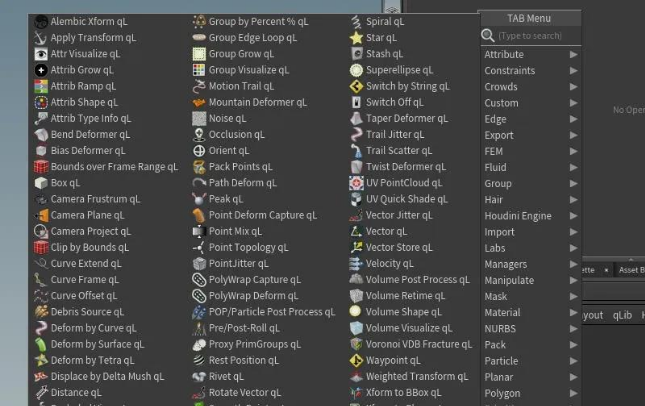Click the Velocity qL arrows icon
This screenshot has height=406, width=645.
click(356, 264)
